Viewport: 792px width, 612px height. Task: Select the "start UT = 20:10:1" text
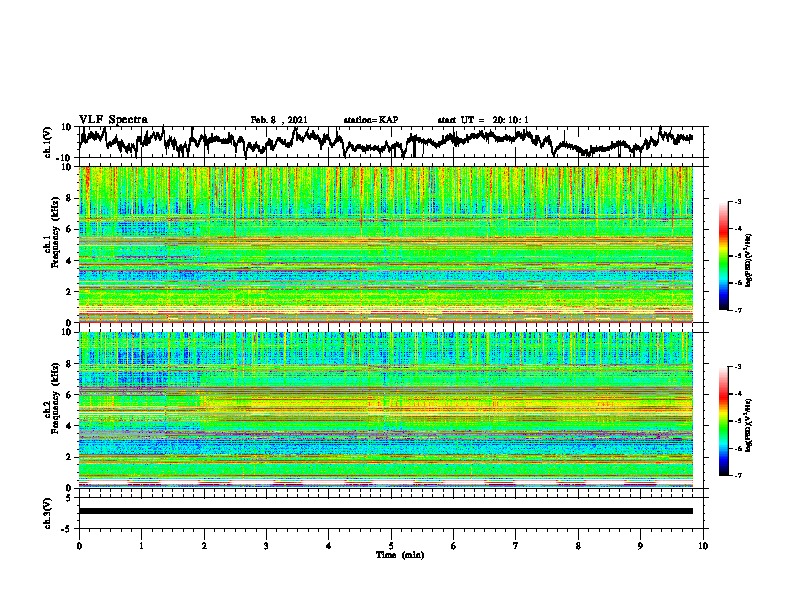tap(483, 120)
